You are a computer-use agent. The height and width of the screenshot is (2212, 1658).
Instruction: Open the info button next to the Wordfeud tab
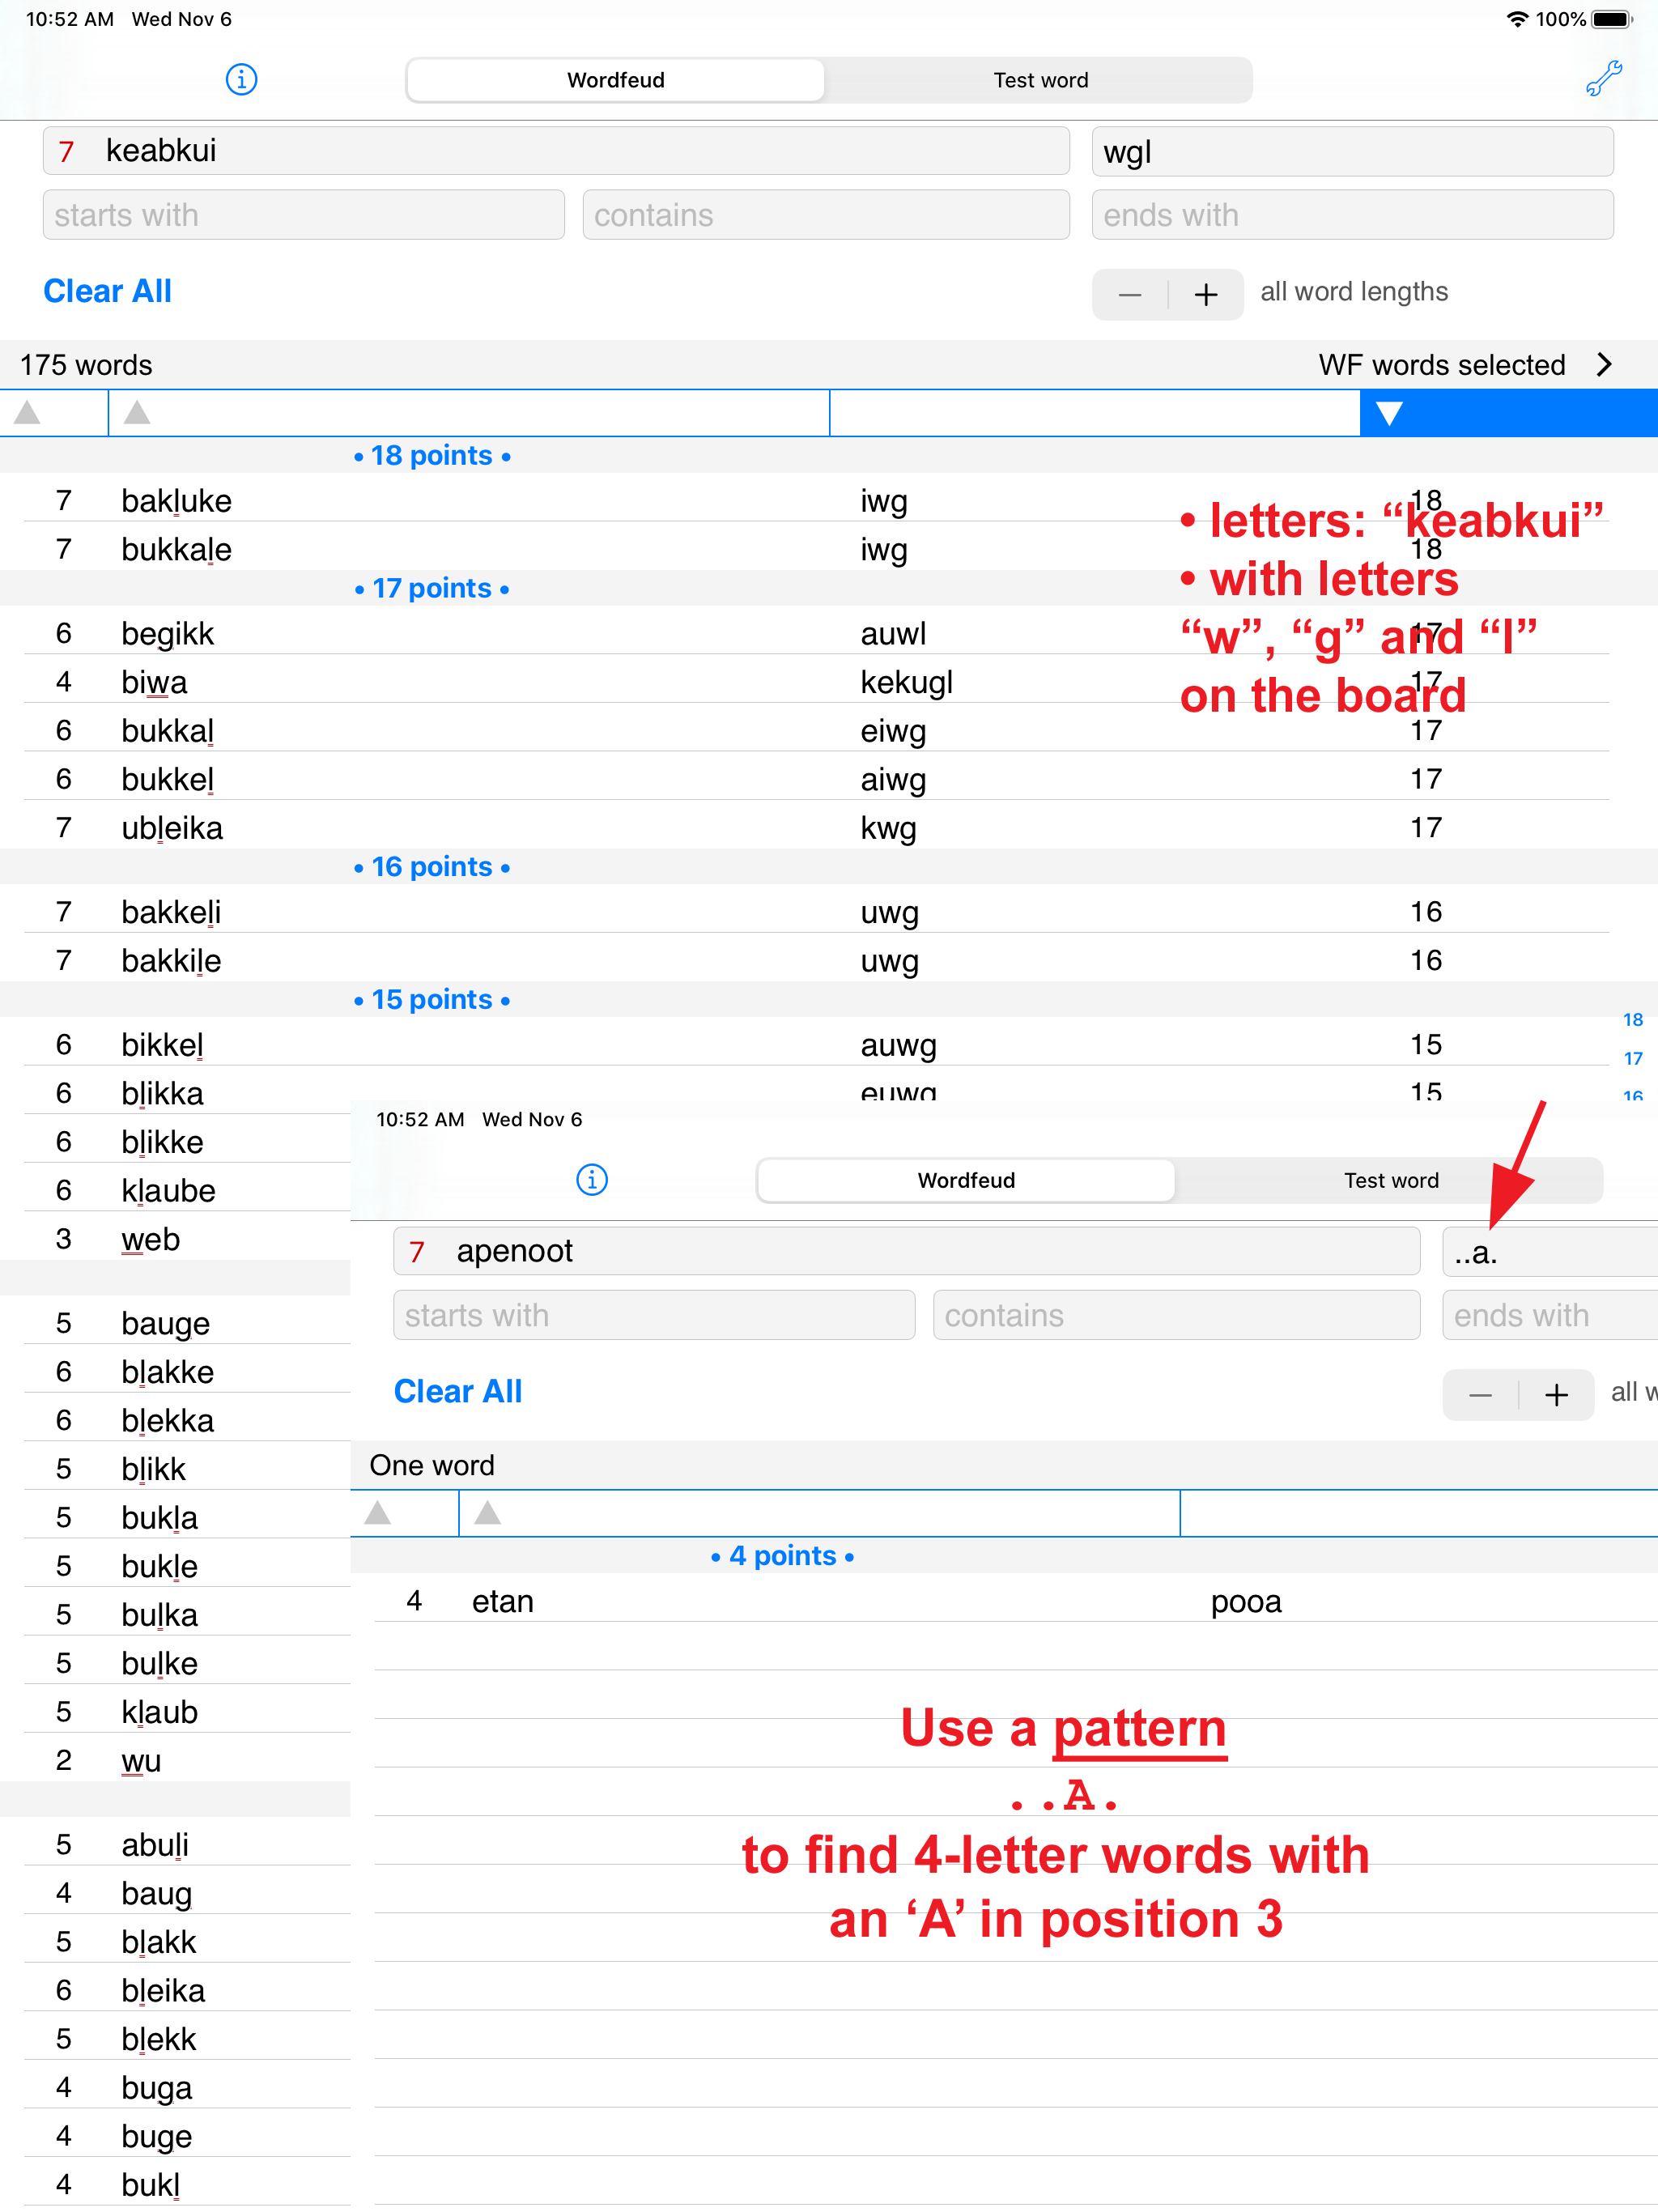coord(241,79)
